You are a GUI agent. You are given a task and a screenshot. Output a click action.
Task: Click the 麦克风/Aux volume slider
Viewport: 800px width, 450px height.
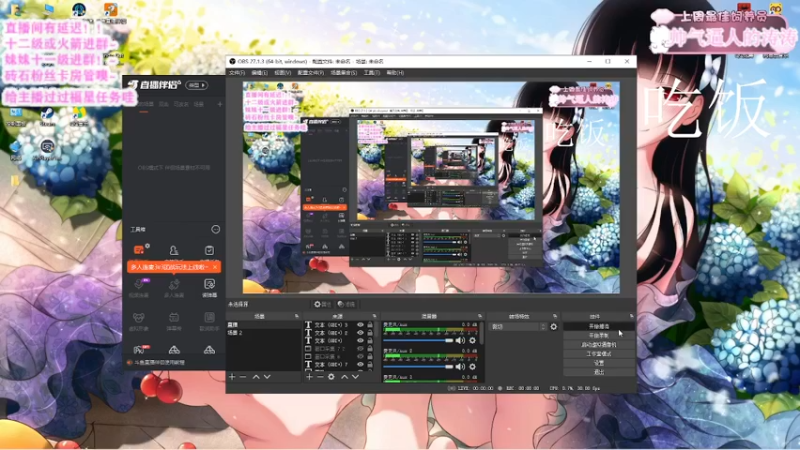(x=418, y=340)
